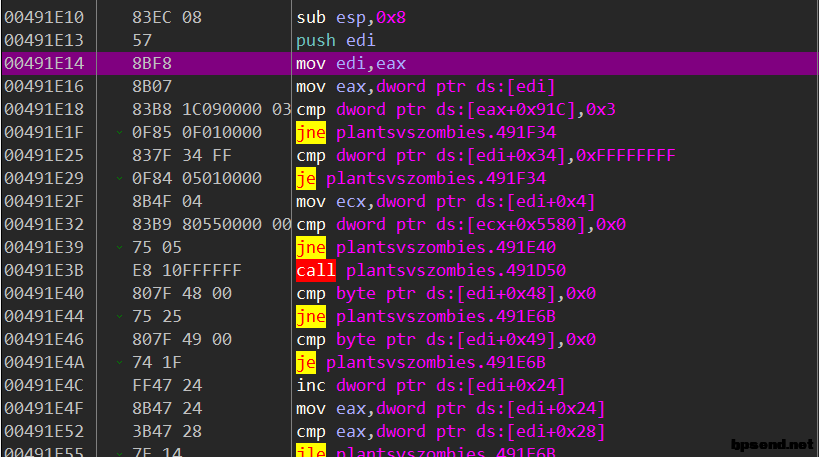The height and width of the screenshot is (457, 819).
Task: Click bytes '75 25'
Action: [x=157, y=316]
